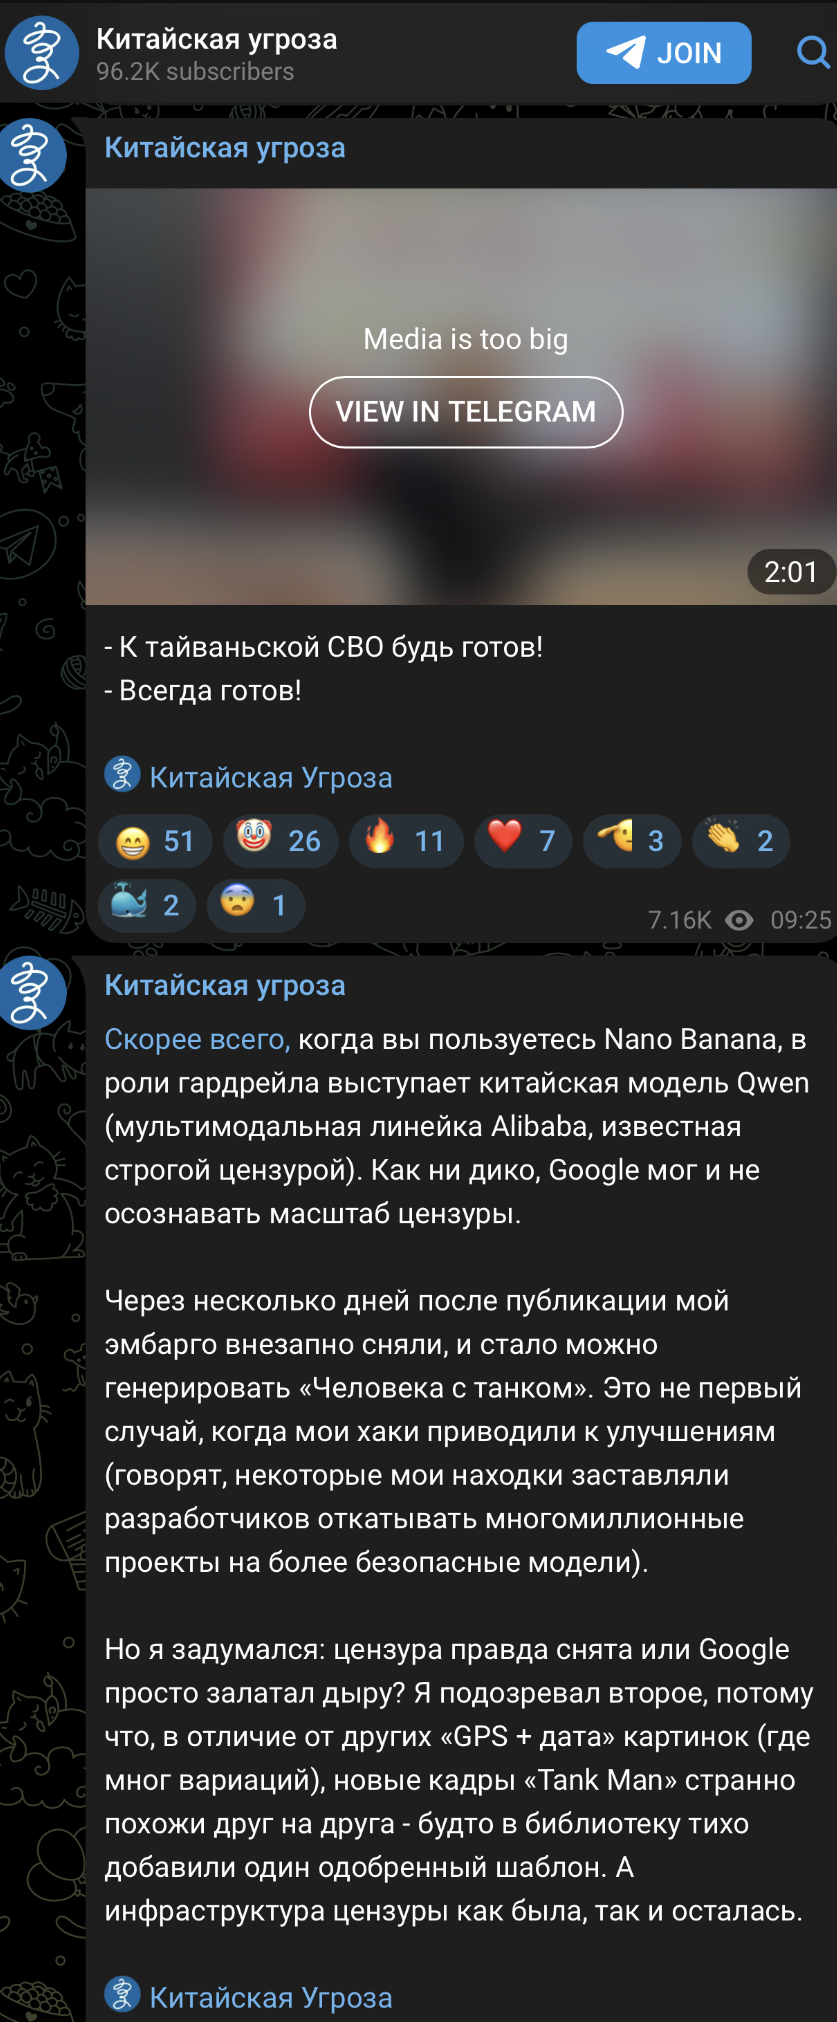837x2022 pixels.
Task: Click the avatar next to the second post
Action: coord(32,993)
